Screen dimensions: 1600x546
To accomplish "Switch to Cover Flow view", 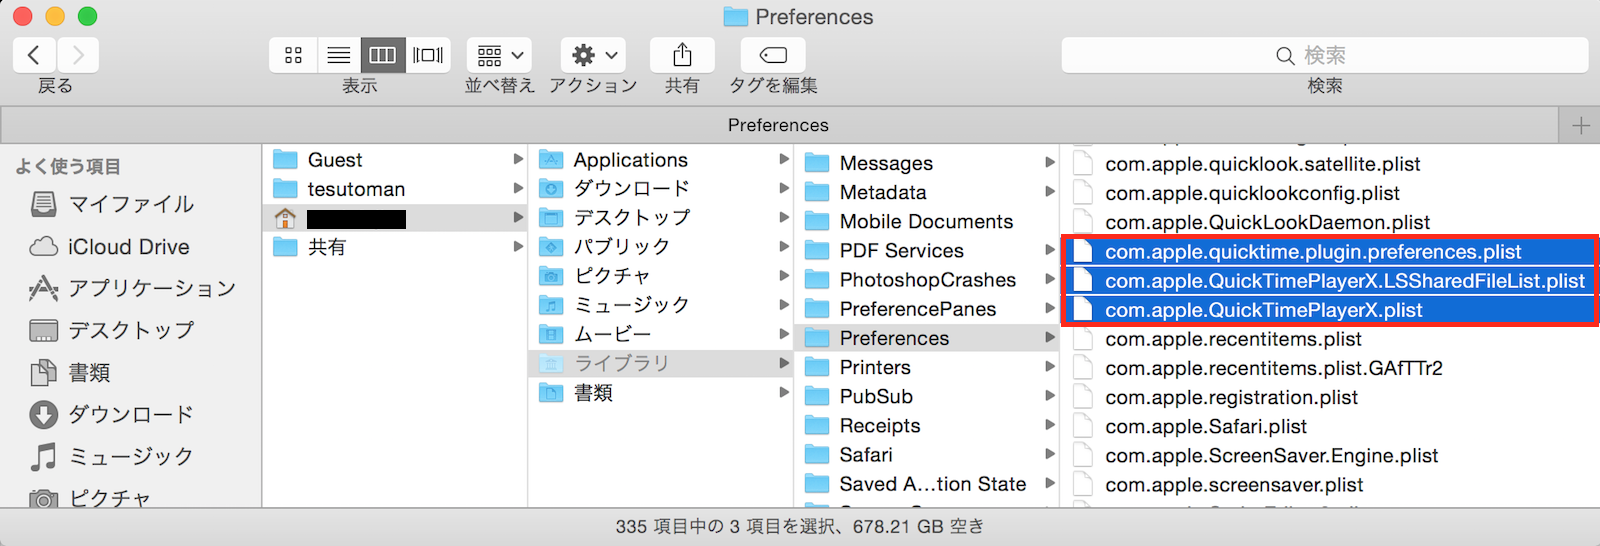I will (x=428, y=55).
